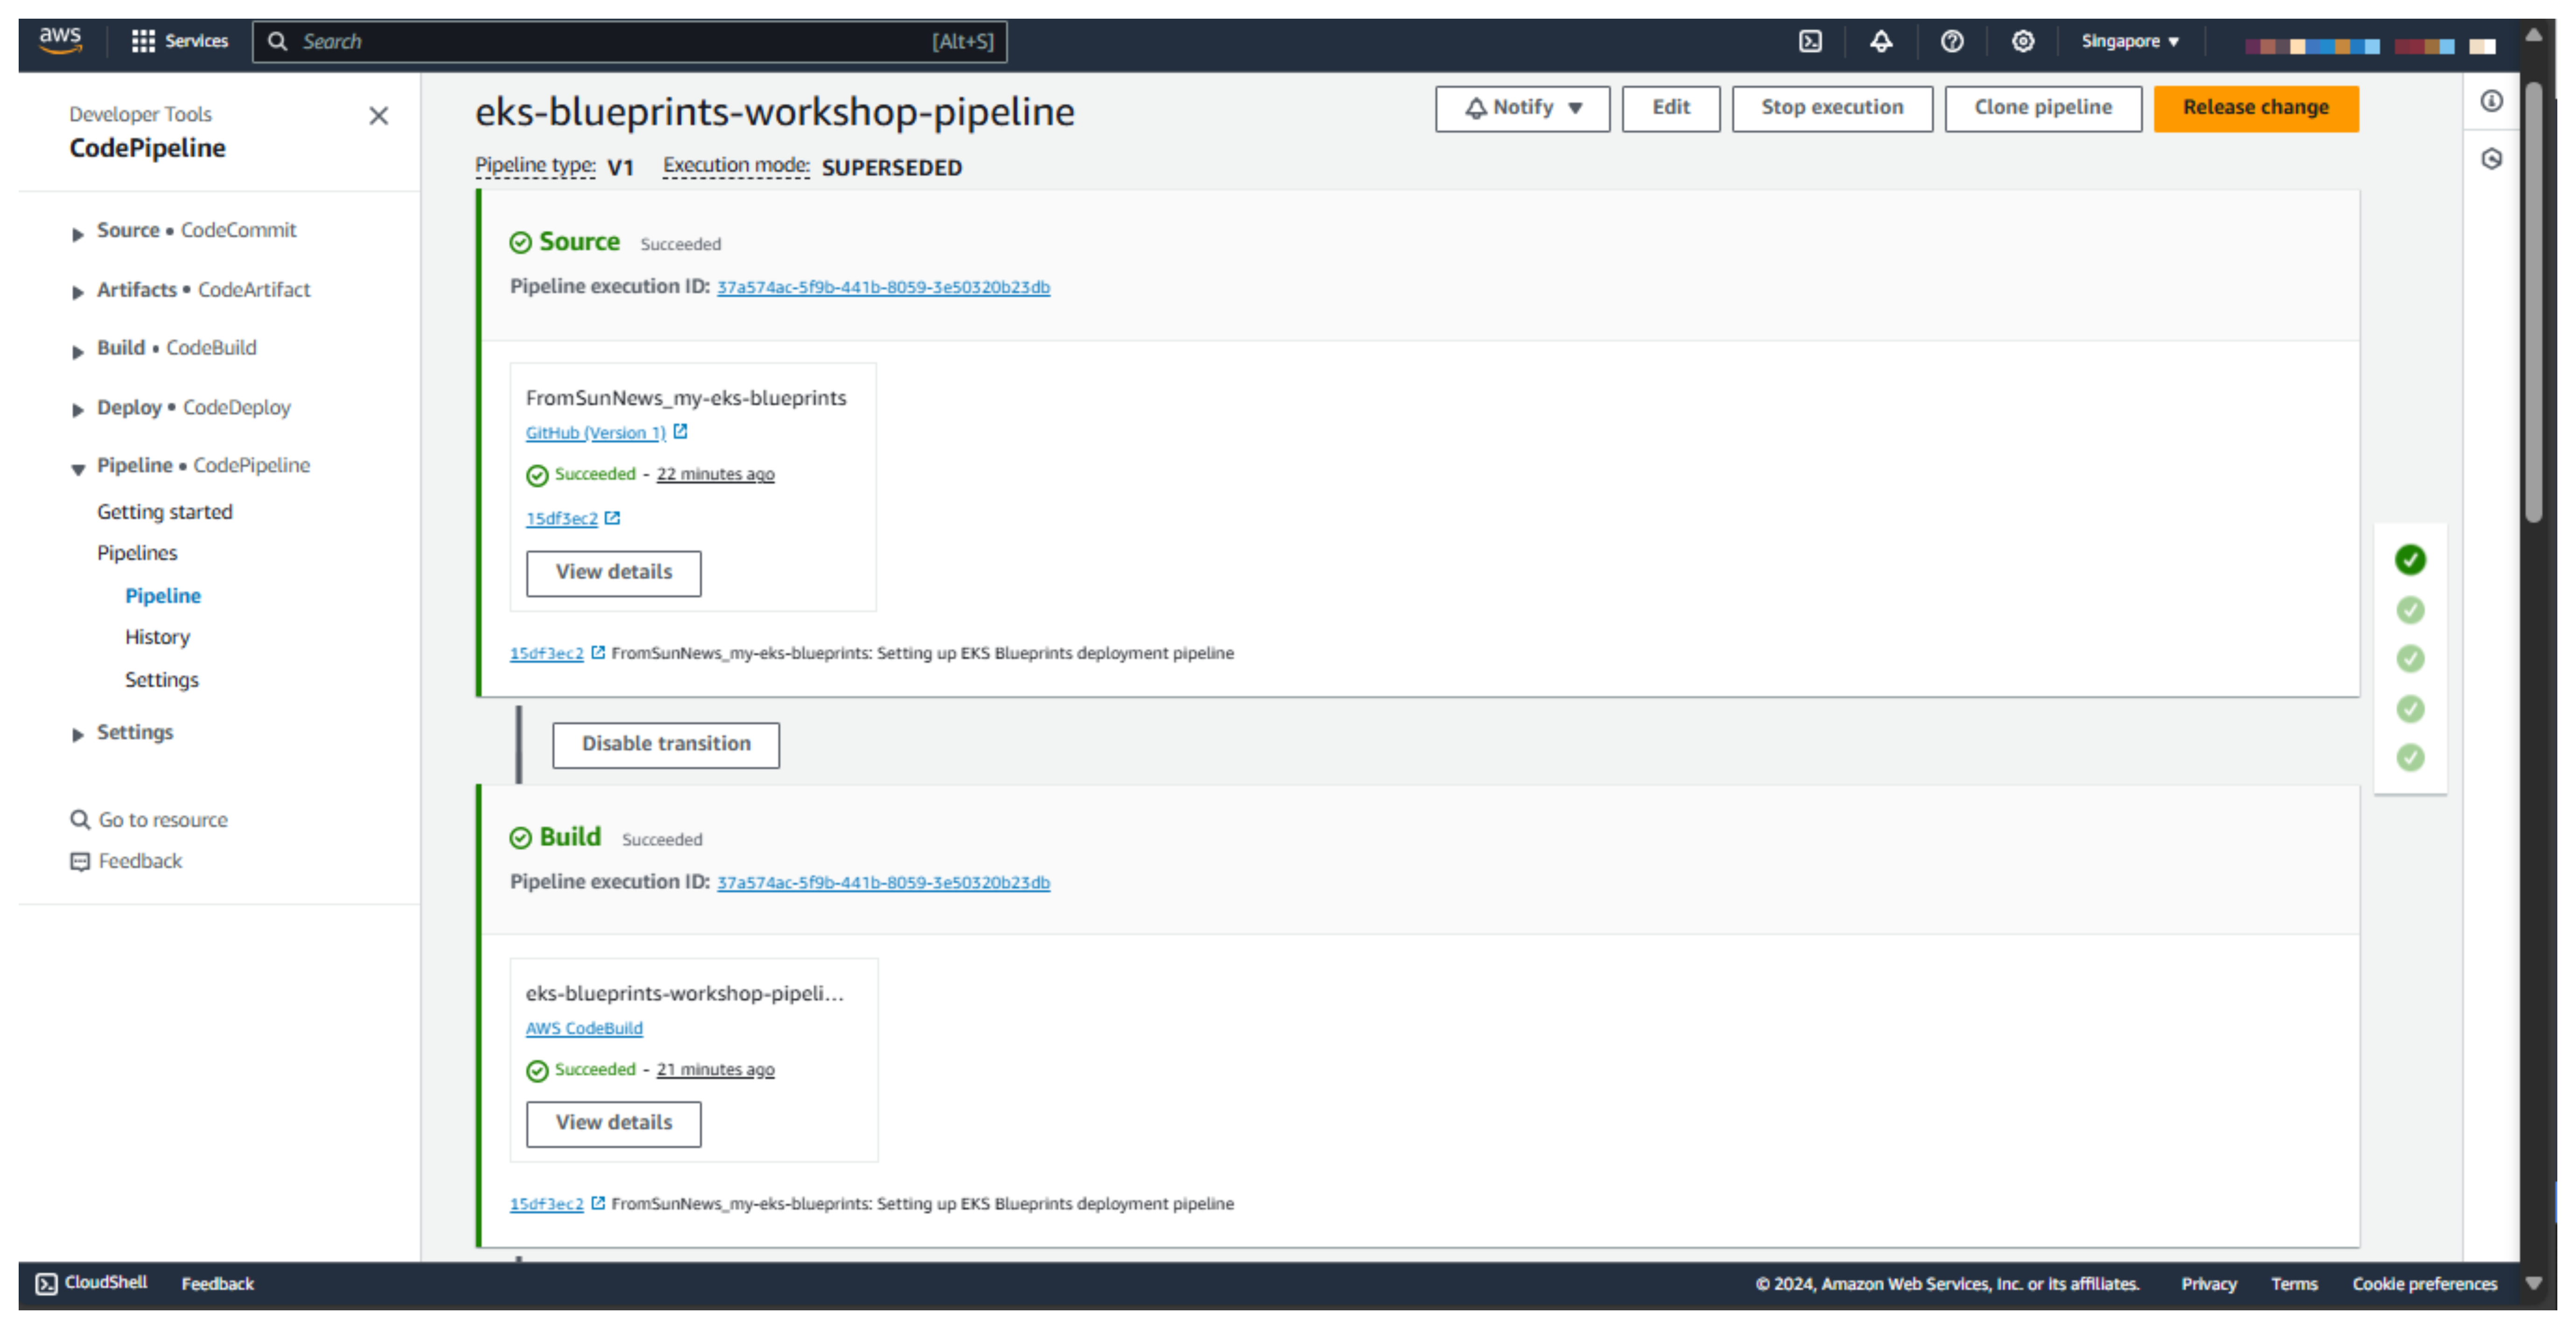This screenshot has height=1329, width=2576.
Task: Click the third stage status check indicator
Action: pyautogui.click(x=2410, y=659)
